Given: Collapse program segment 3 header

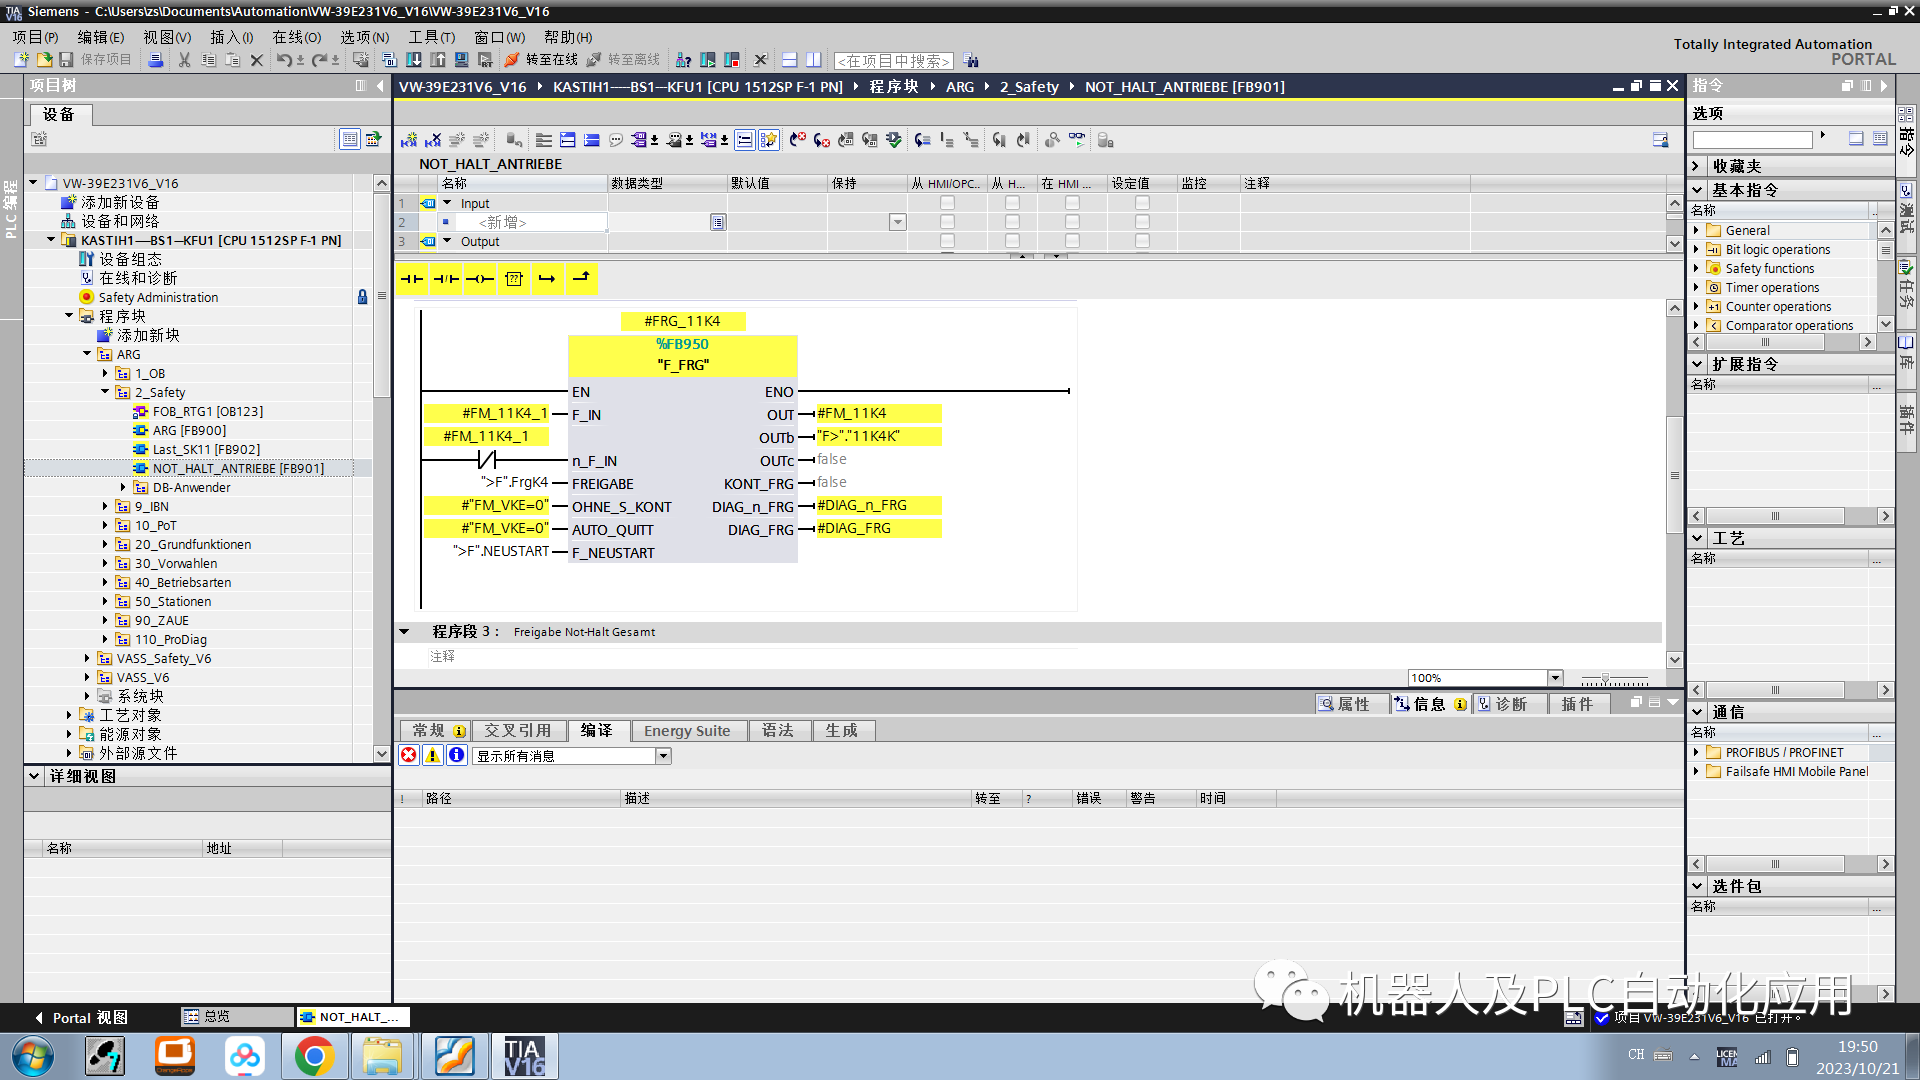Looking at the screenshot, I should tap(404, 632).
